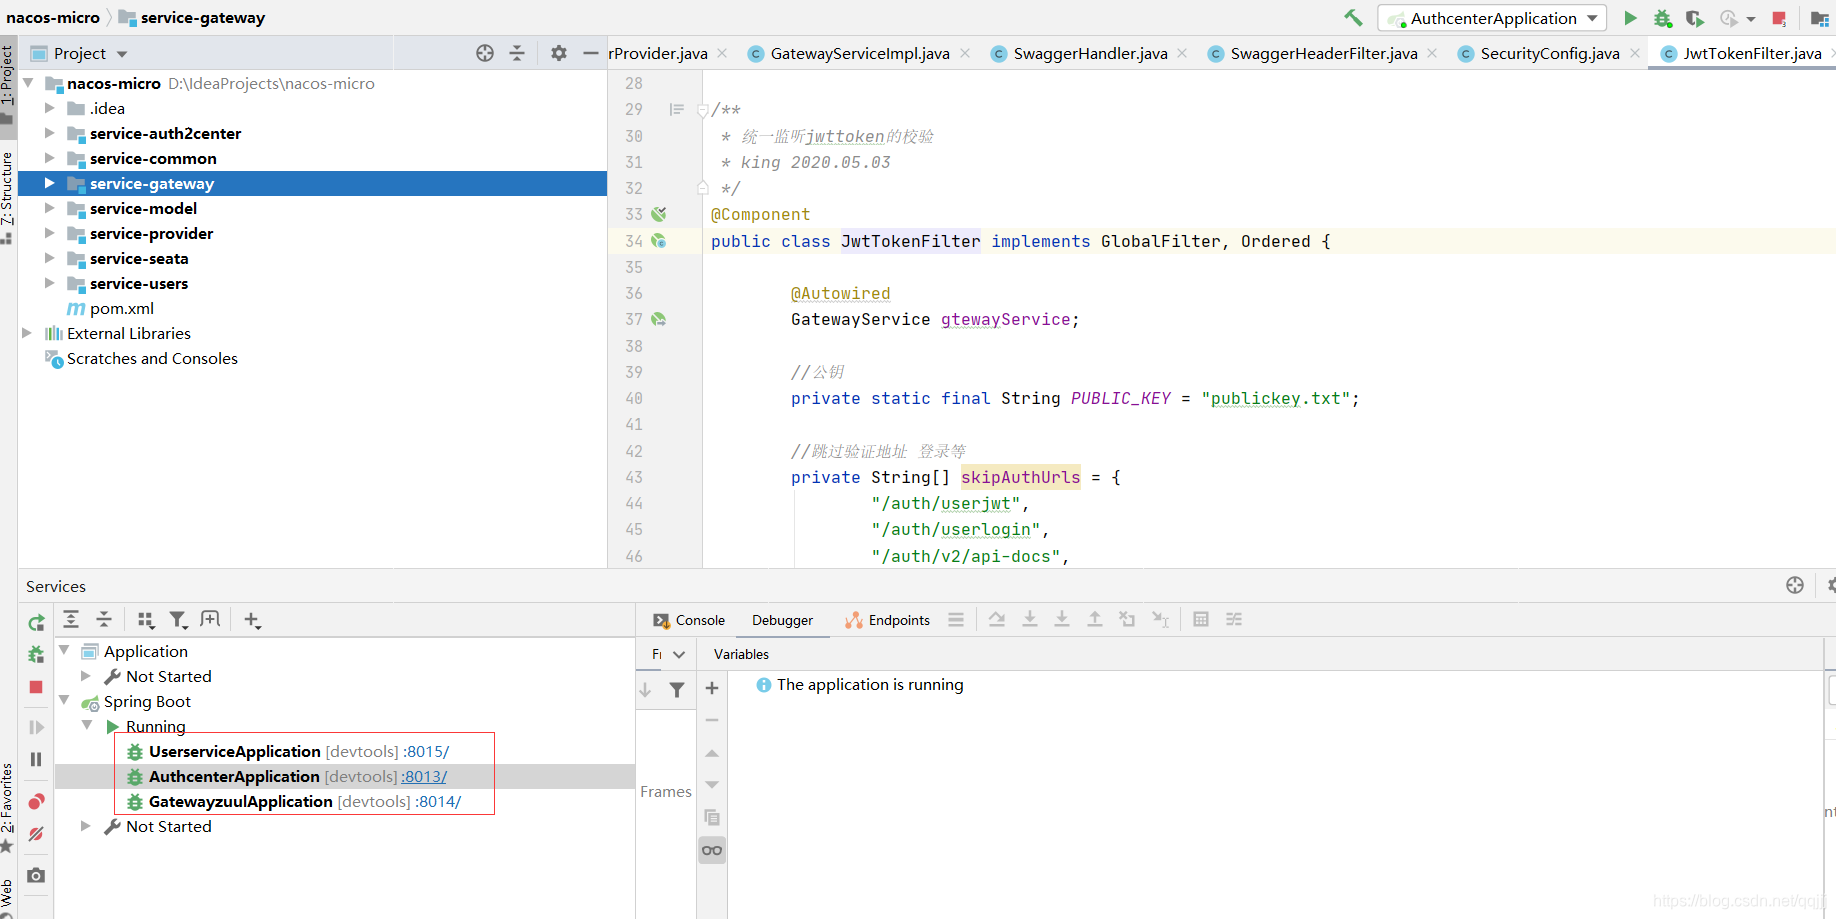Switch to the Debugger tab
This screenshot has width=1836, height=919.
pos(782,620)
